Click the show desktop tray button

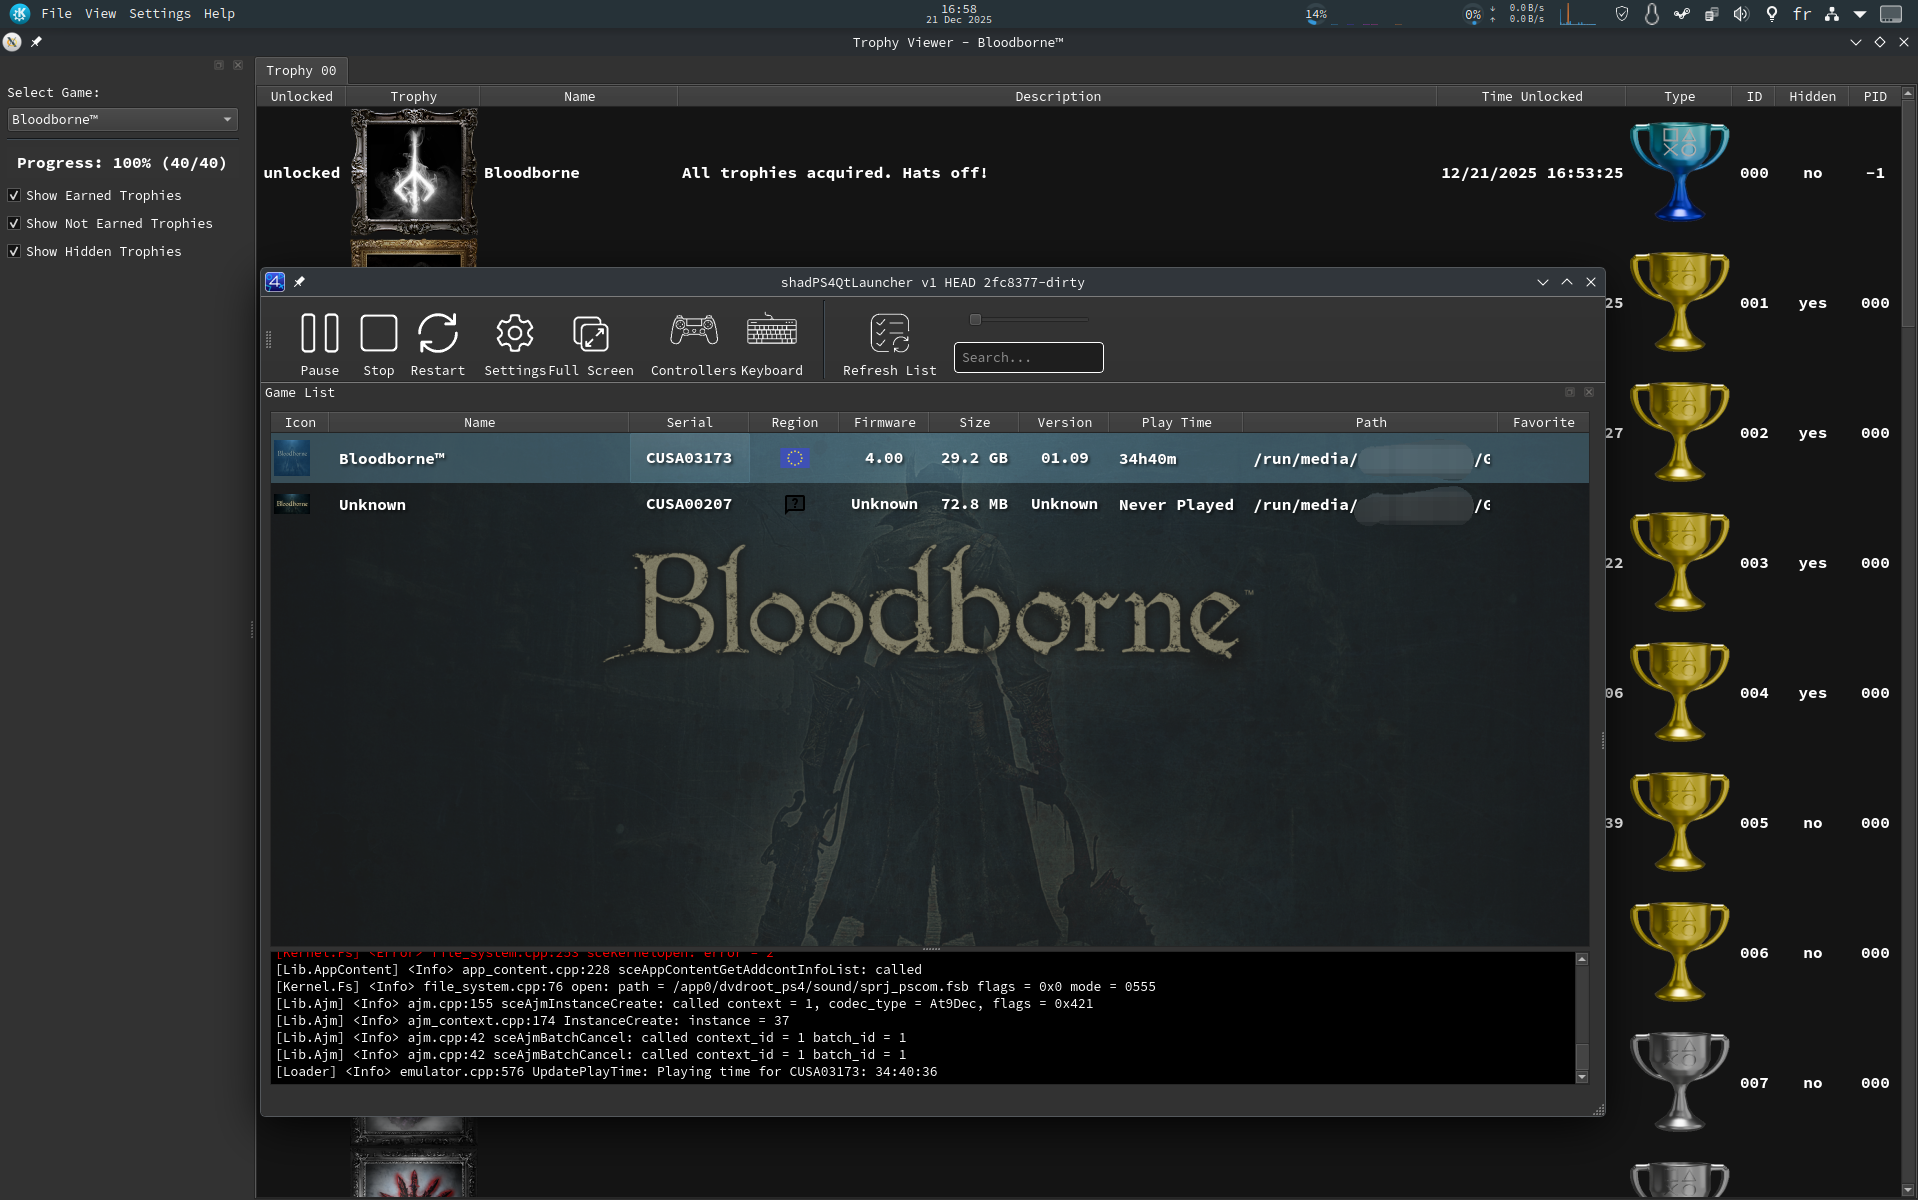tap(1890, 14)
